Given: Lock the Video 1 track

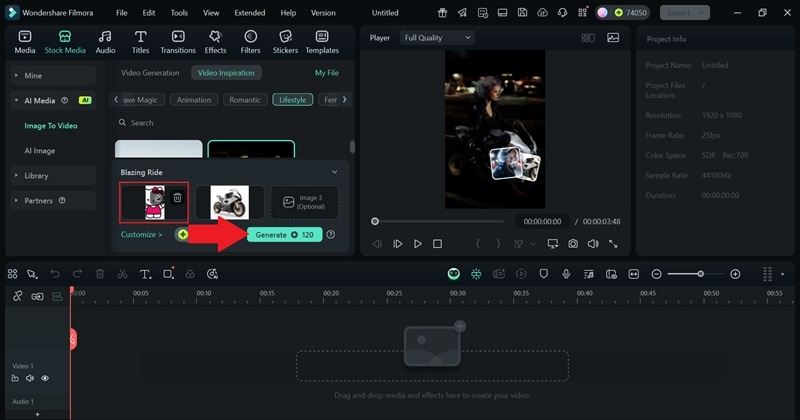Looking at the screenshot, I should (15, 378).
